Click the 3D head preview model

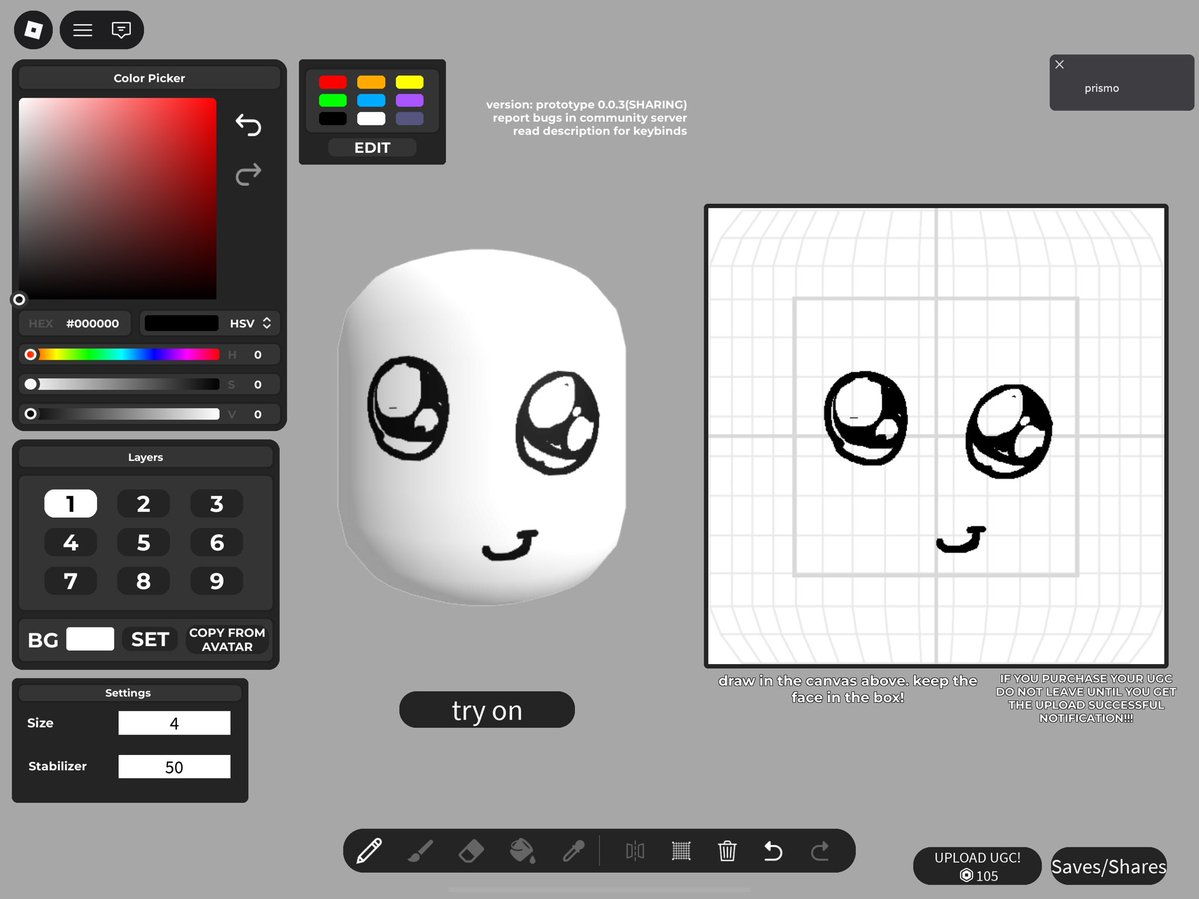[x=482, y=427]
